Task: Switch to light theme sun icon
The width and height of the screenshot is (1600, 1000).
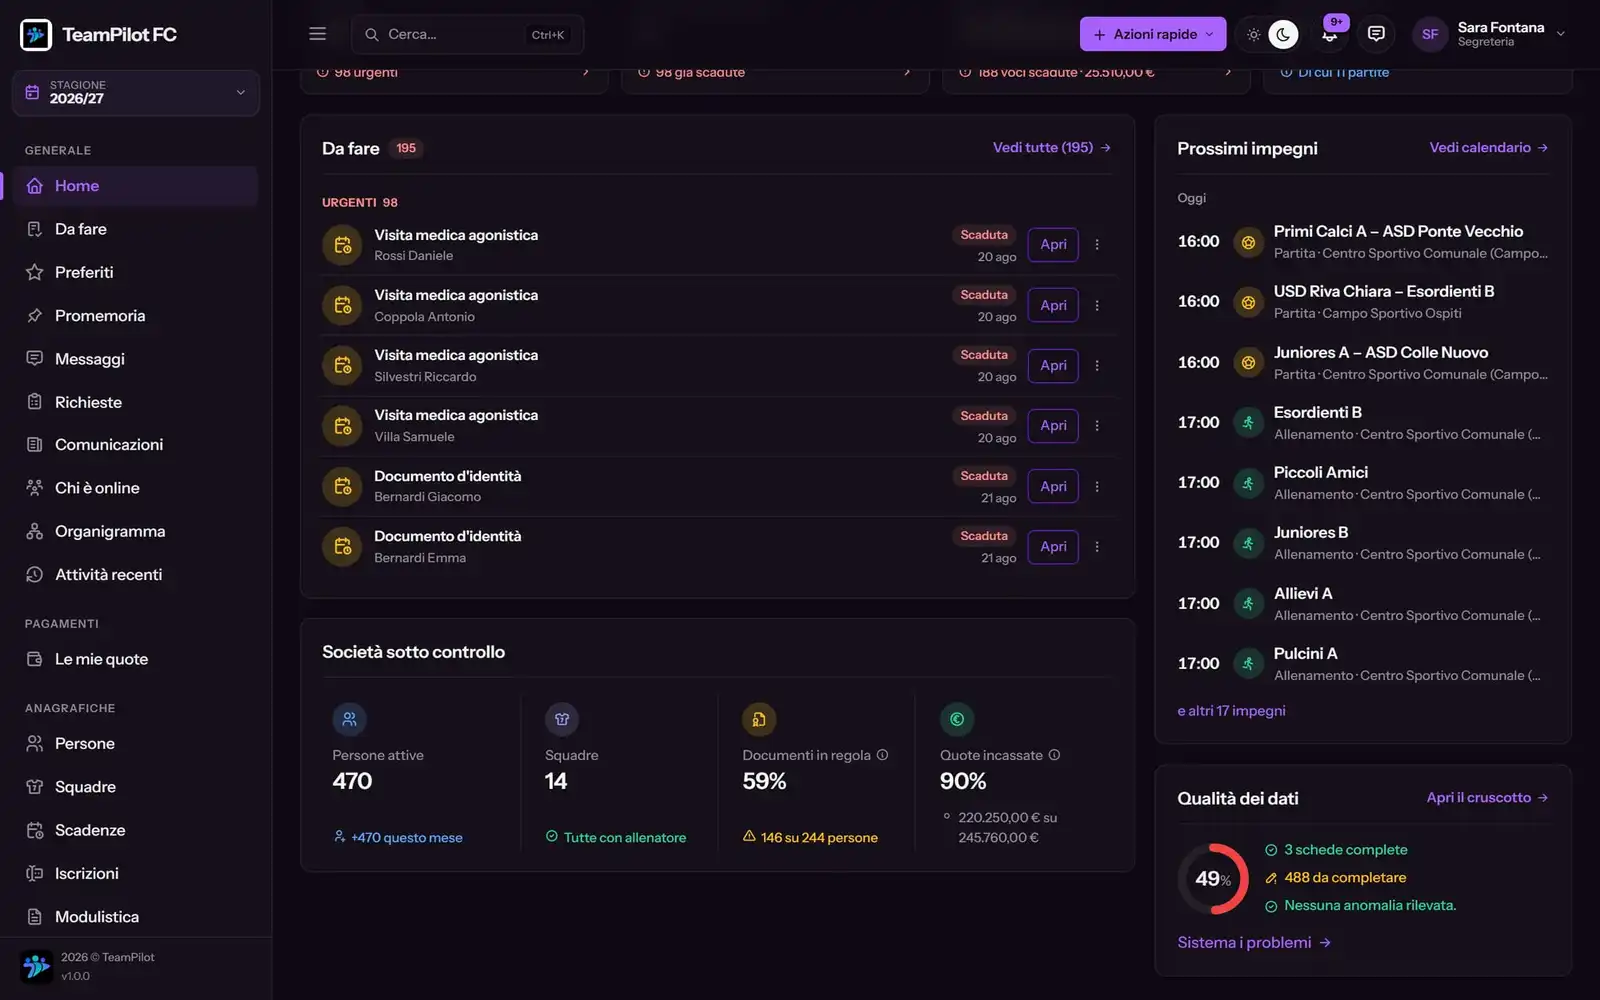Action: pyautogui.click(x=1253, y=34)
